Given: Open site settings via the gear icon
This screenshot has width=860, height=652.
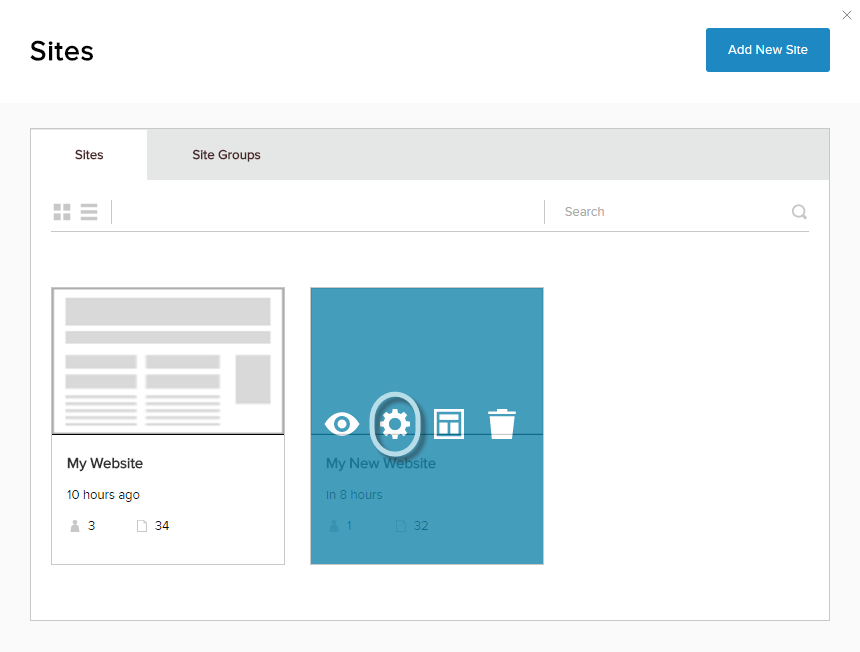Looking at the screenshot, I should [395, 424].
